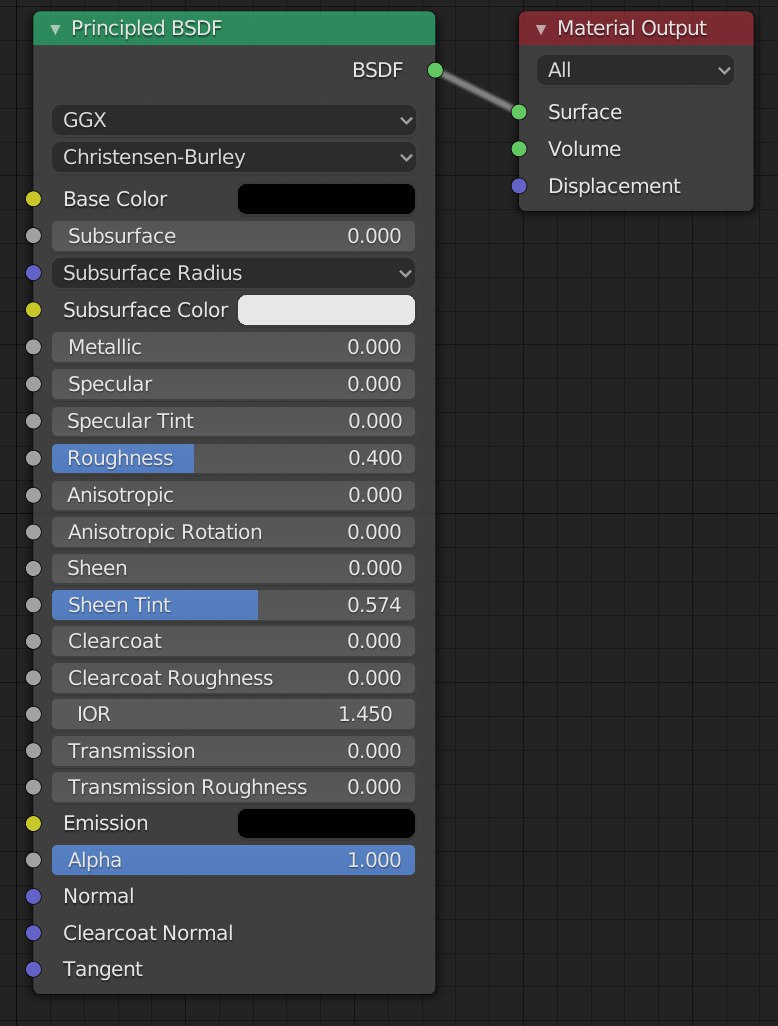Click the Emission yellow socket
778x1026 pixels.
(33, 823)
